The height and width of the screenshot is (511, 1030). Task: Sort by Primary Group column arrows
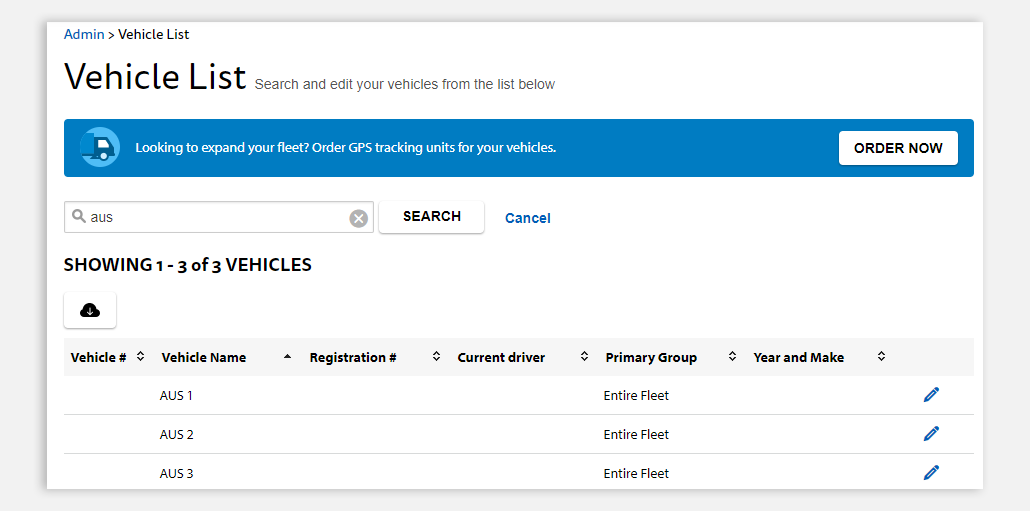click(732, 356)
